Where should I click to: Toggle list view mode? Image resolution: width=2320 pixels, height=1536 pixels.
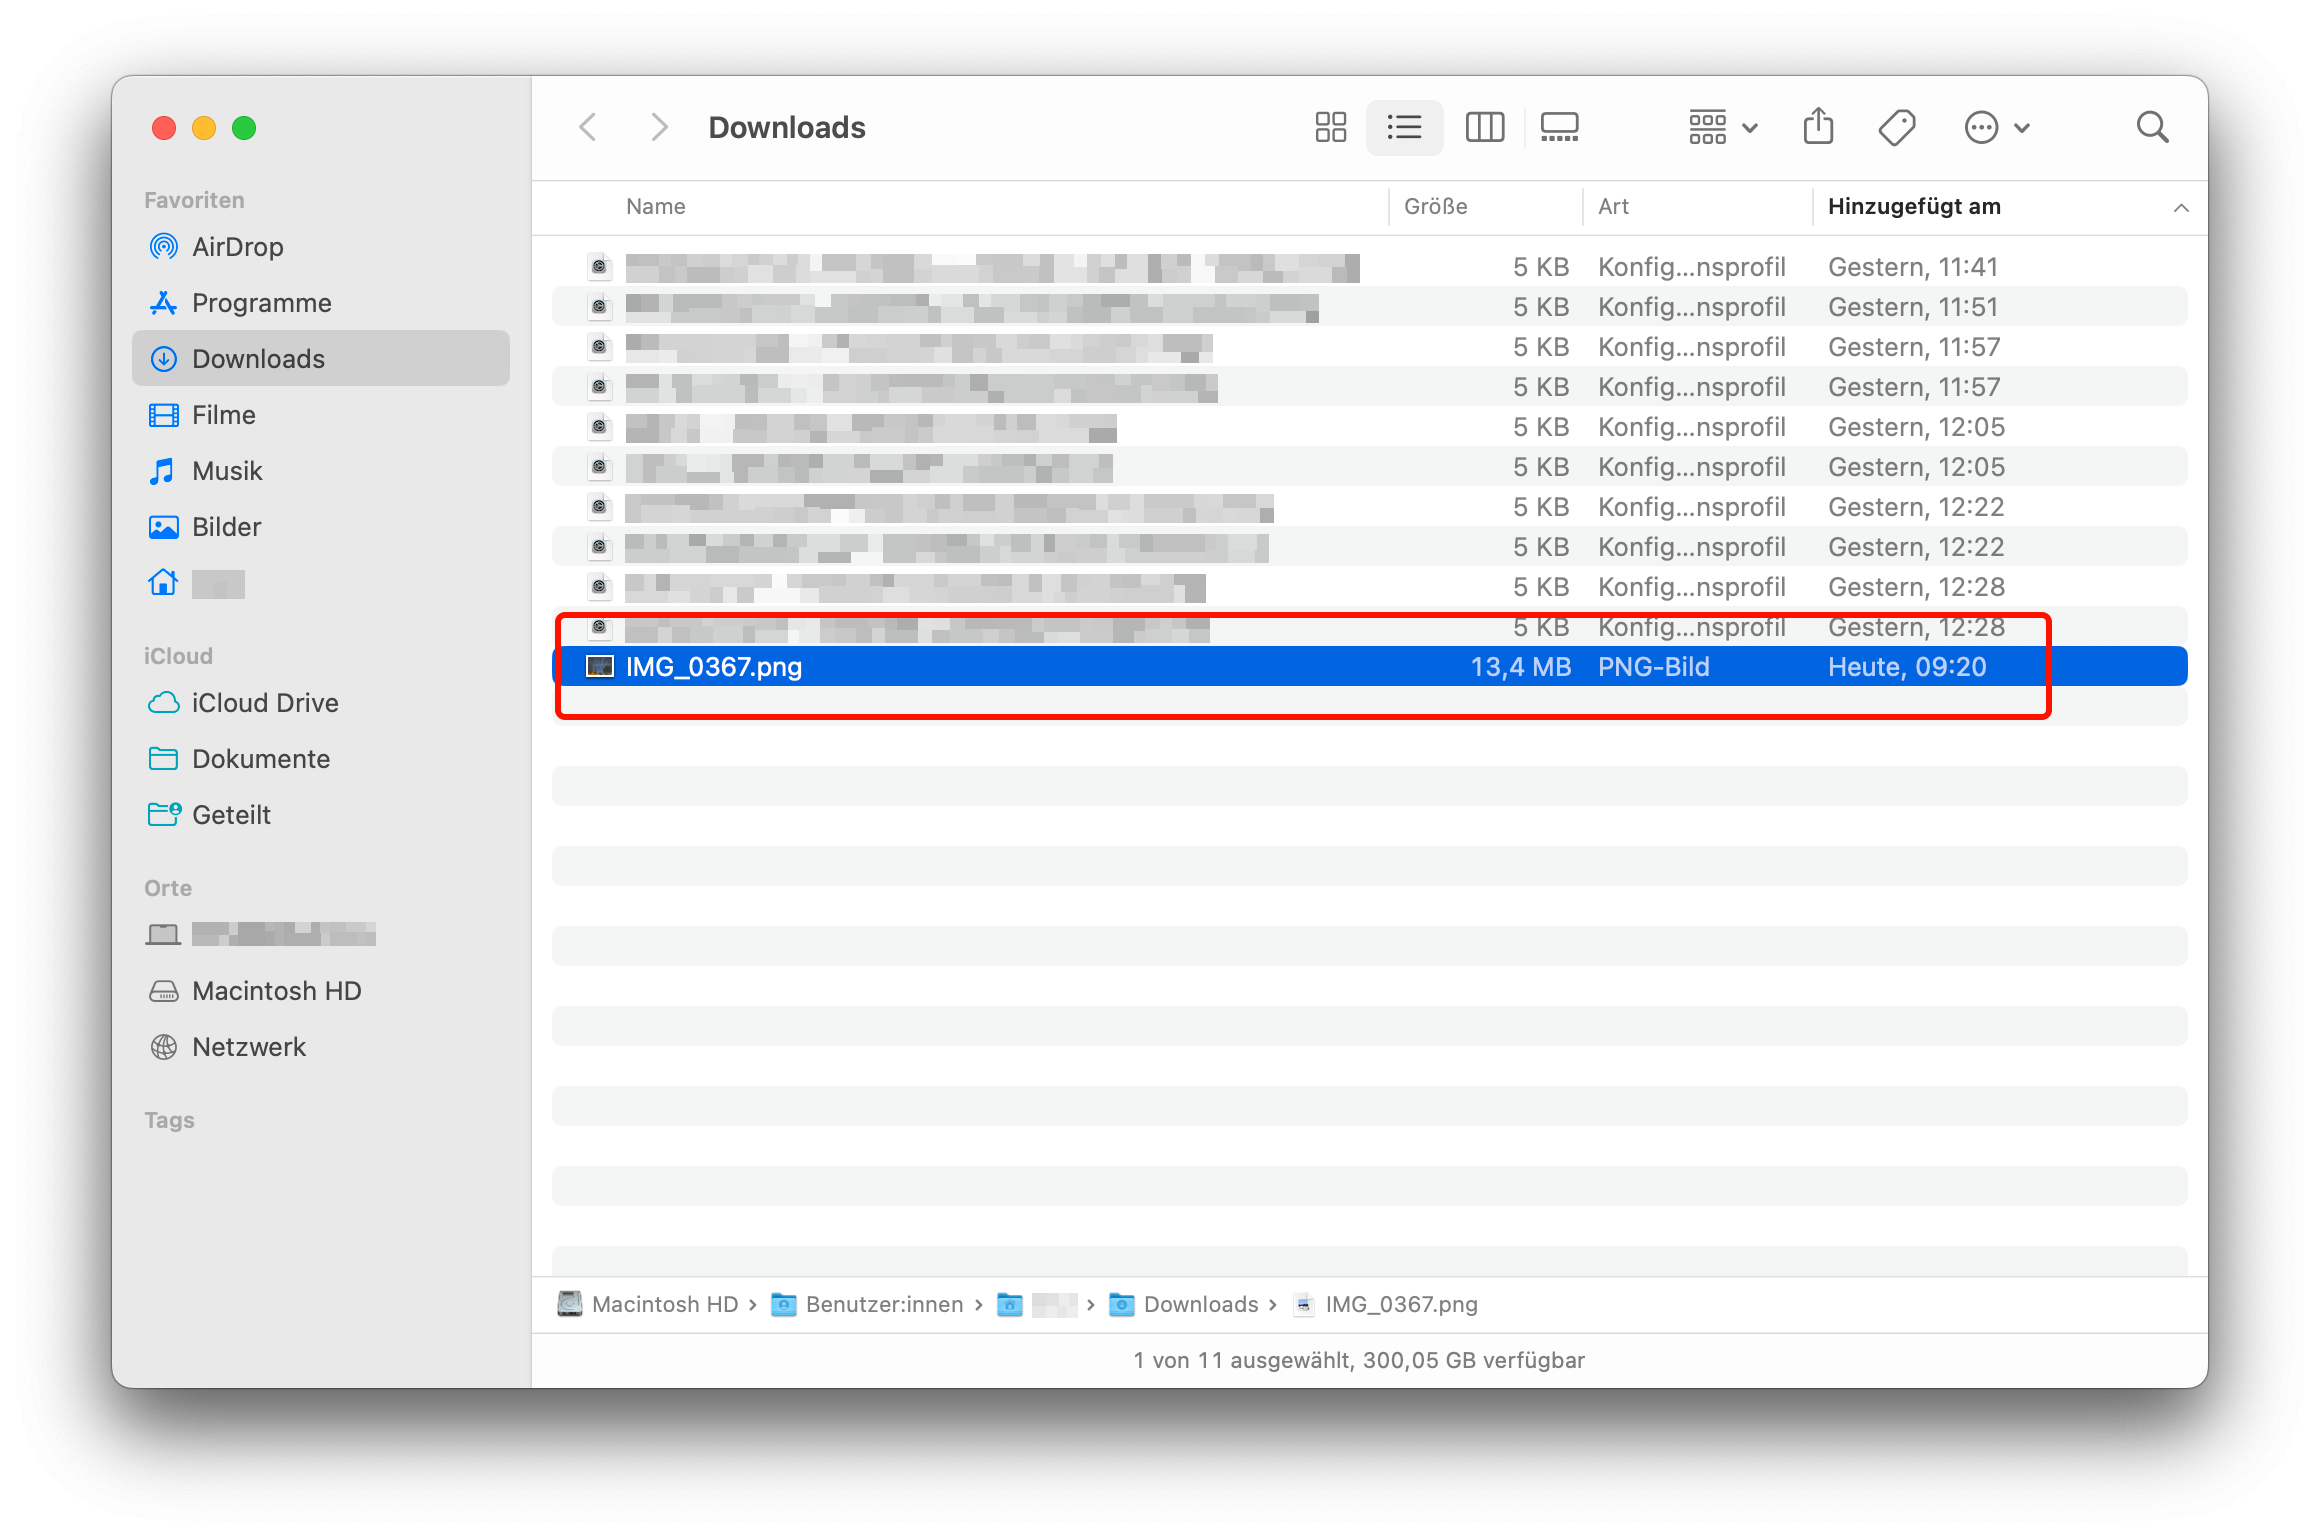[x=1404, y=127]
